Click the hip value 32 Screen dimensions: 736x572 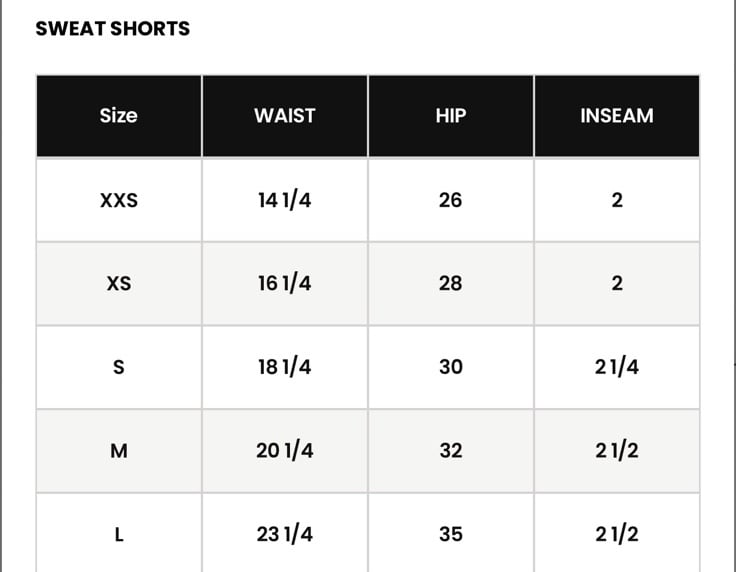pyautogui.click(x=451, y=451)
